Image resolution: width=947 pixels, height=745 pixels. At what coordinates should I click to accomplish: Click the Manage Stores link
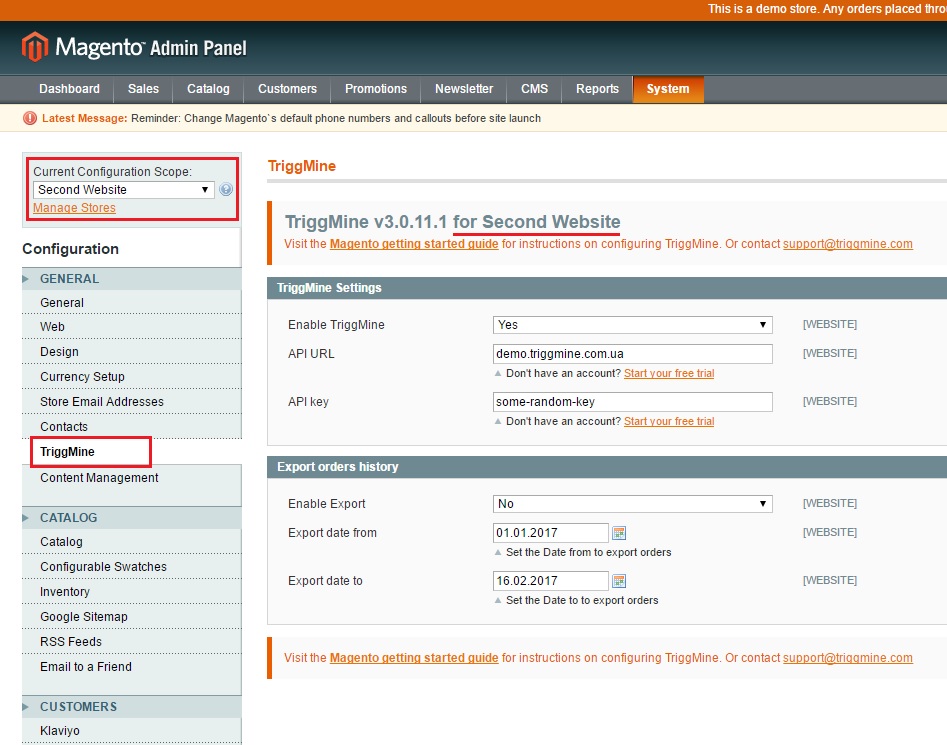coord(74,208)
